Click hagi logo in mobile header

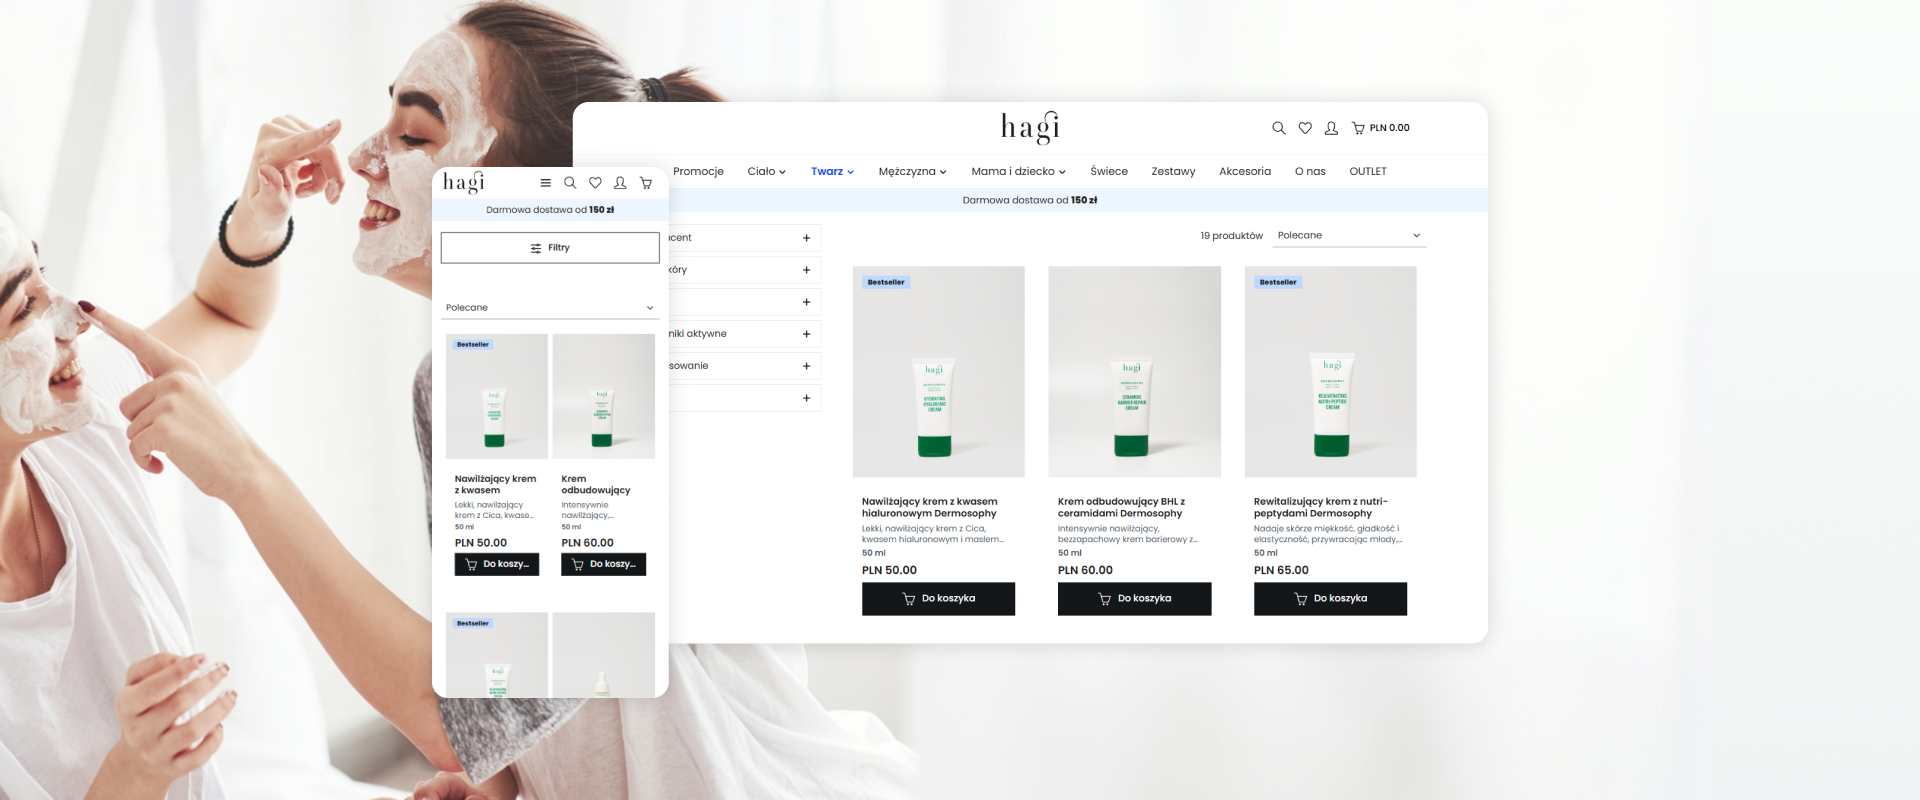pyautogui.click(x=464, y=182)
